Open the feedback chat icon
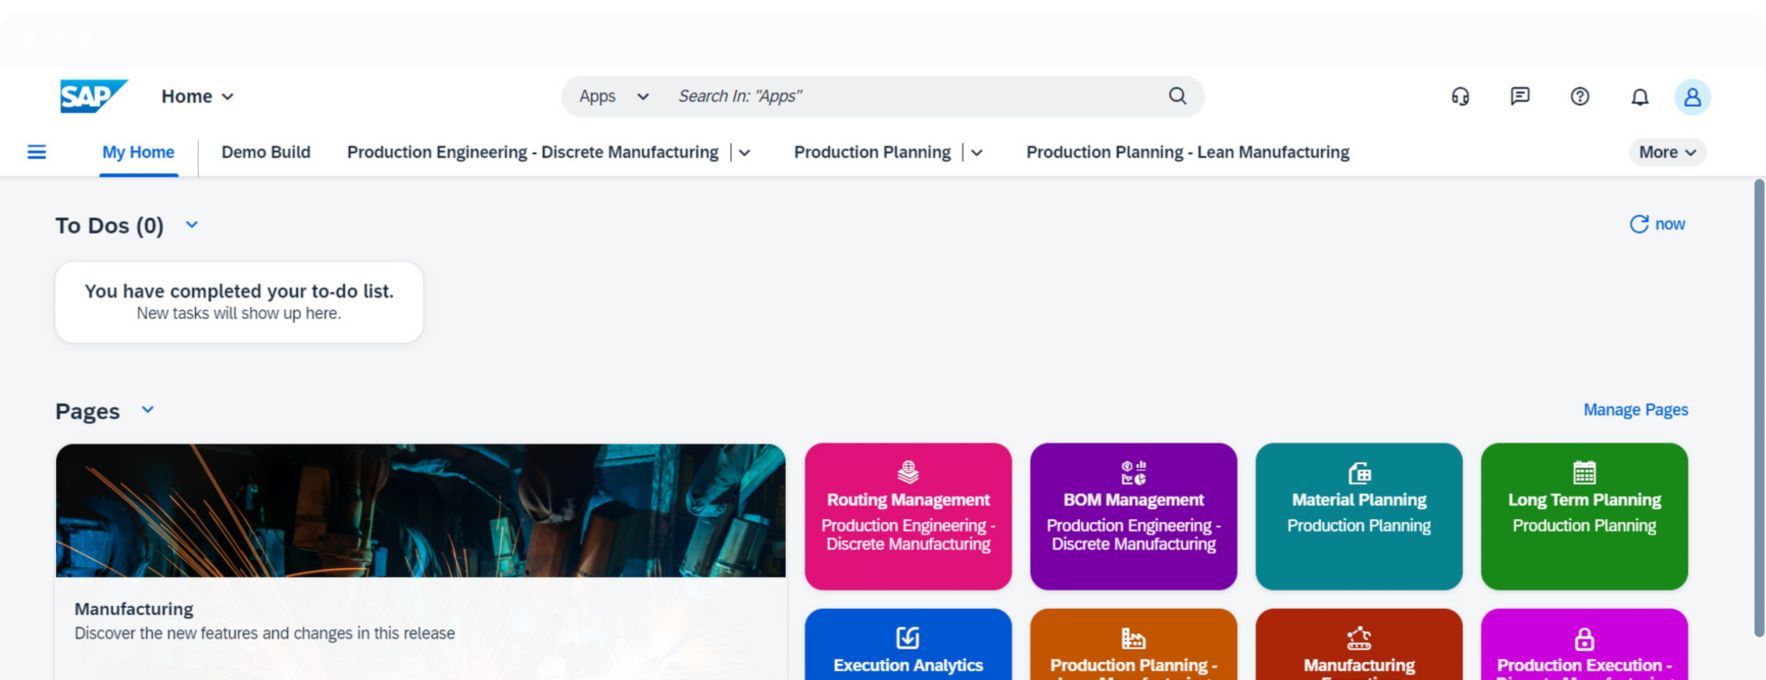Screen dimensions: 1766x680 1520,96
